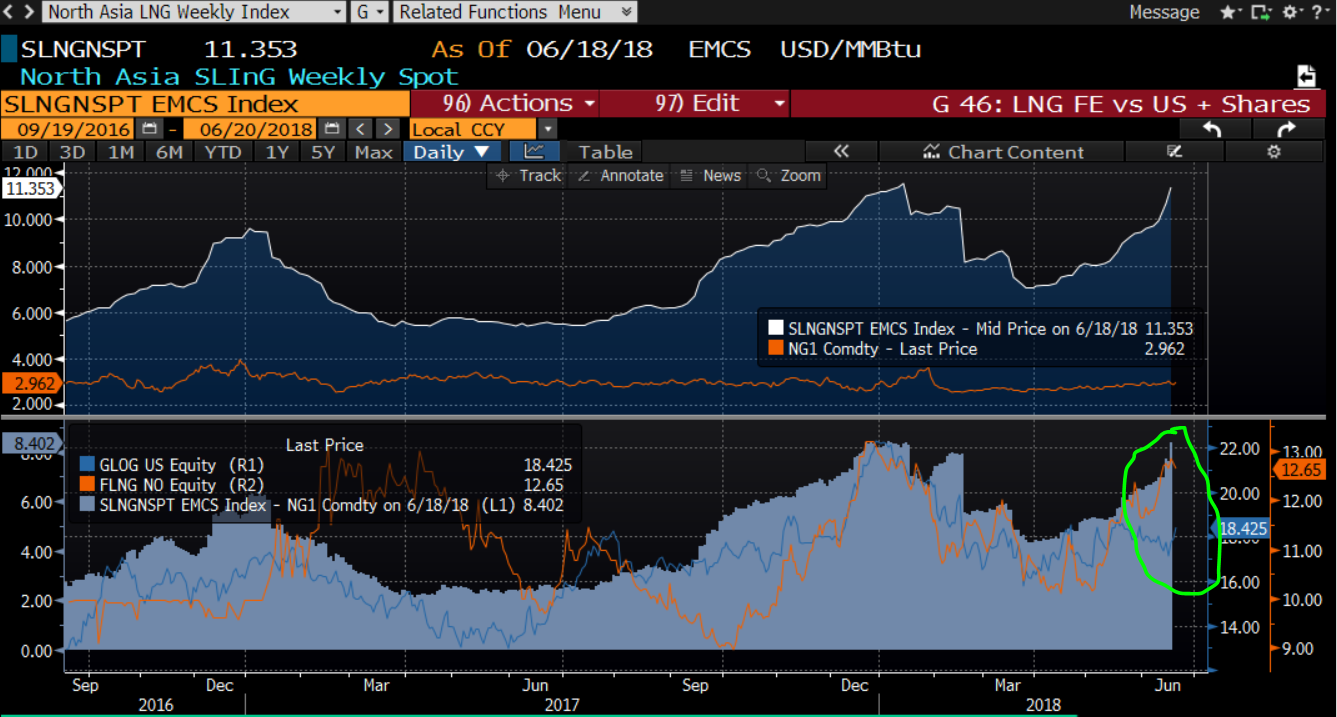The height and width of the screenshot is (717, 1337).
Task: Toggle News on the chart
Action: pos(711,175)
